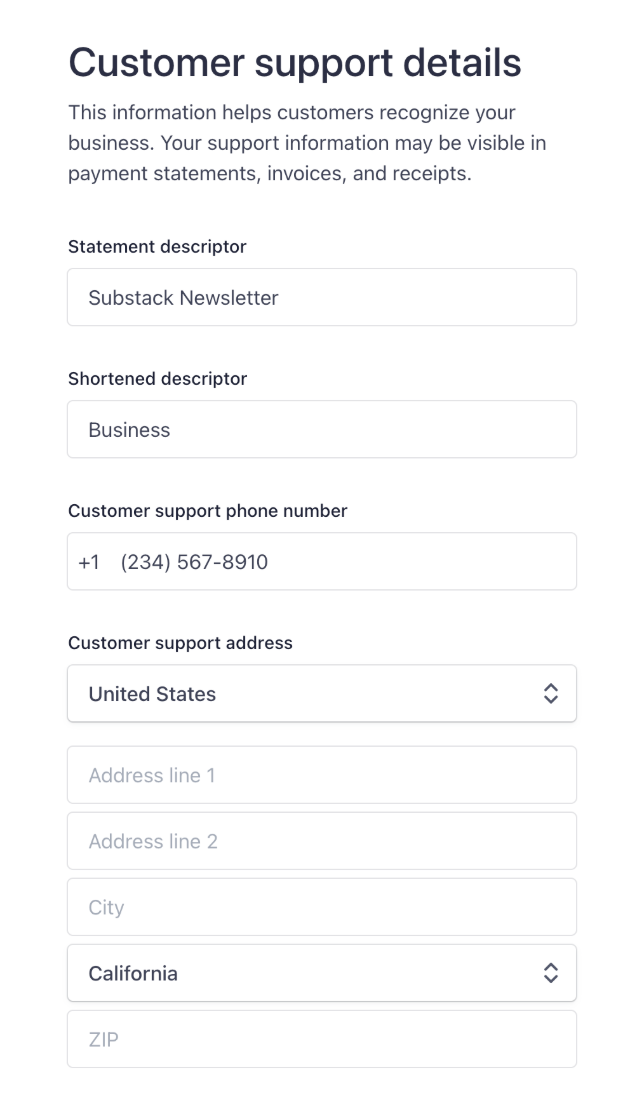Image resolution: width=624 pixels, height=1102 pixels.
Task: Select the text Substack Newsletter in the descriptor field
Action: tap(185, 297)
